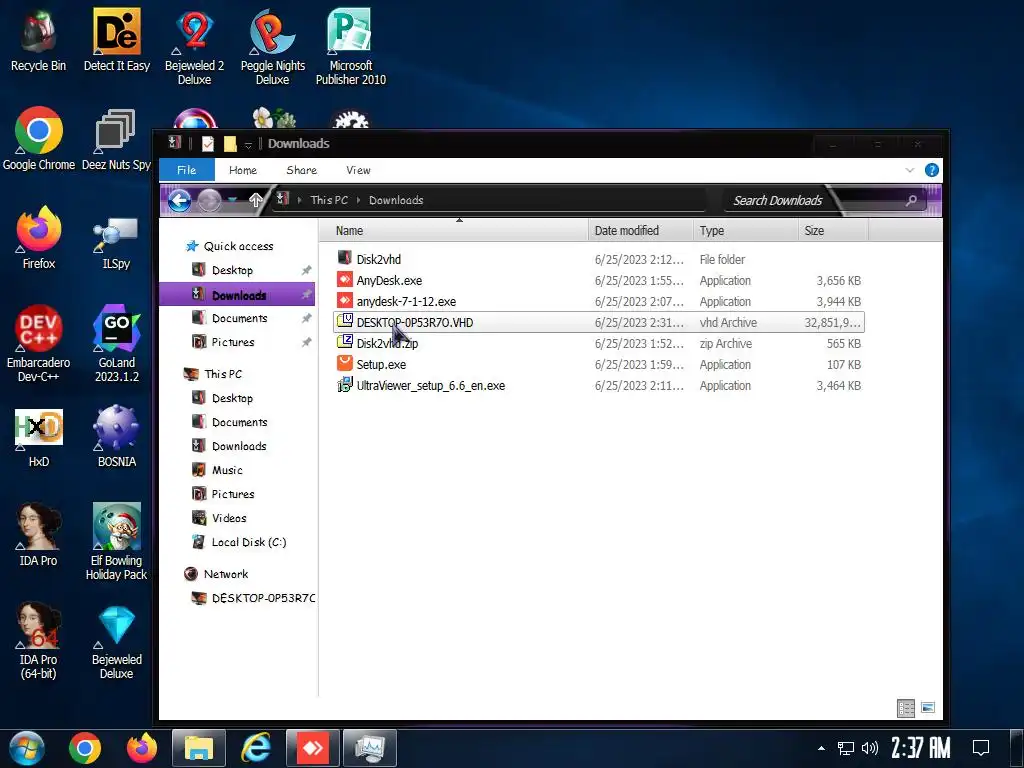Open Bejeweled Deluxe desktop shortcut
1024x768 pixels.
[116, 643]
